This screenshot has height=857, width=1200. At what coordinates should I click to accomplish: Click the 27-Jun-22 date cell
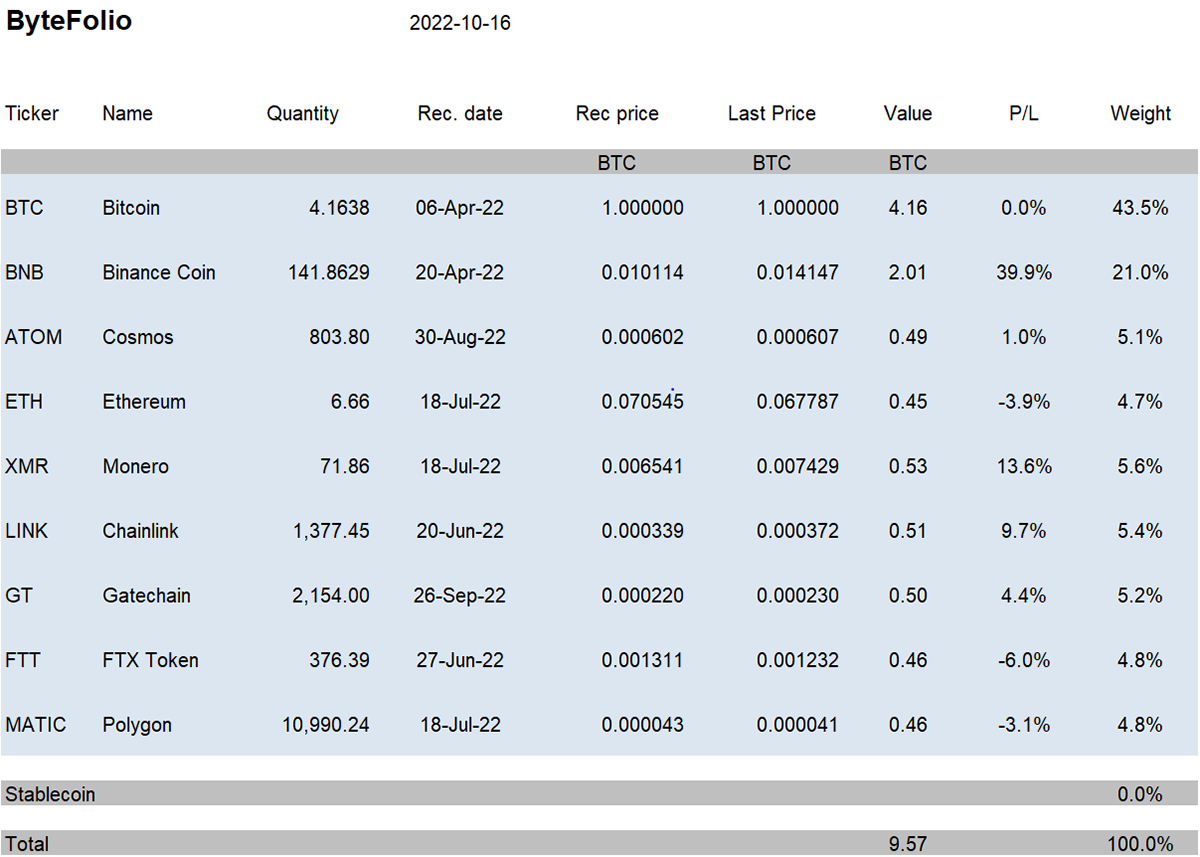460,660
